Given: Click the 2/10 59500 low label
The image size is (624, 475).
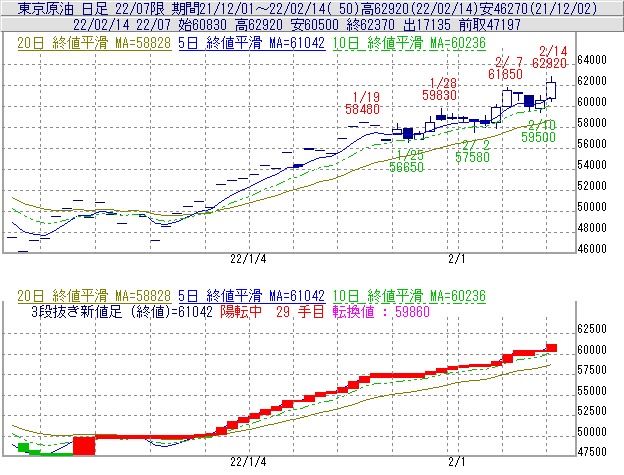Looking at the screenshot, I should (539, 131).
